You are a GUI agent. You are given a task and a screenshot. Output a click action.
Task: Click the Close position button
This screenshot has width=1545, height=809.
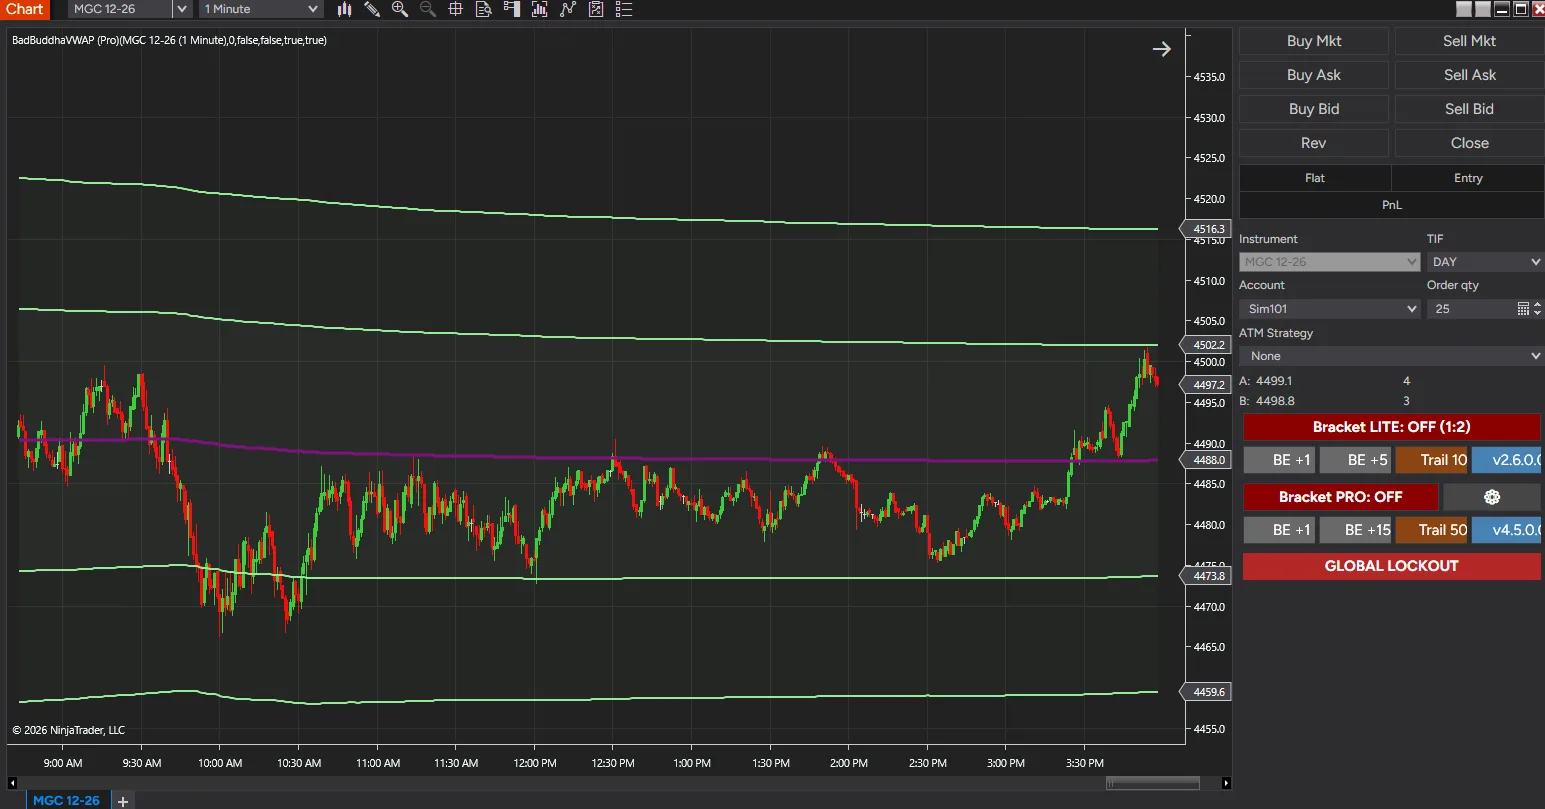click(1469, 143)
